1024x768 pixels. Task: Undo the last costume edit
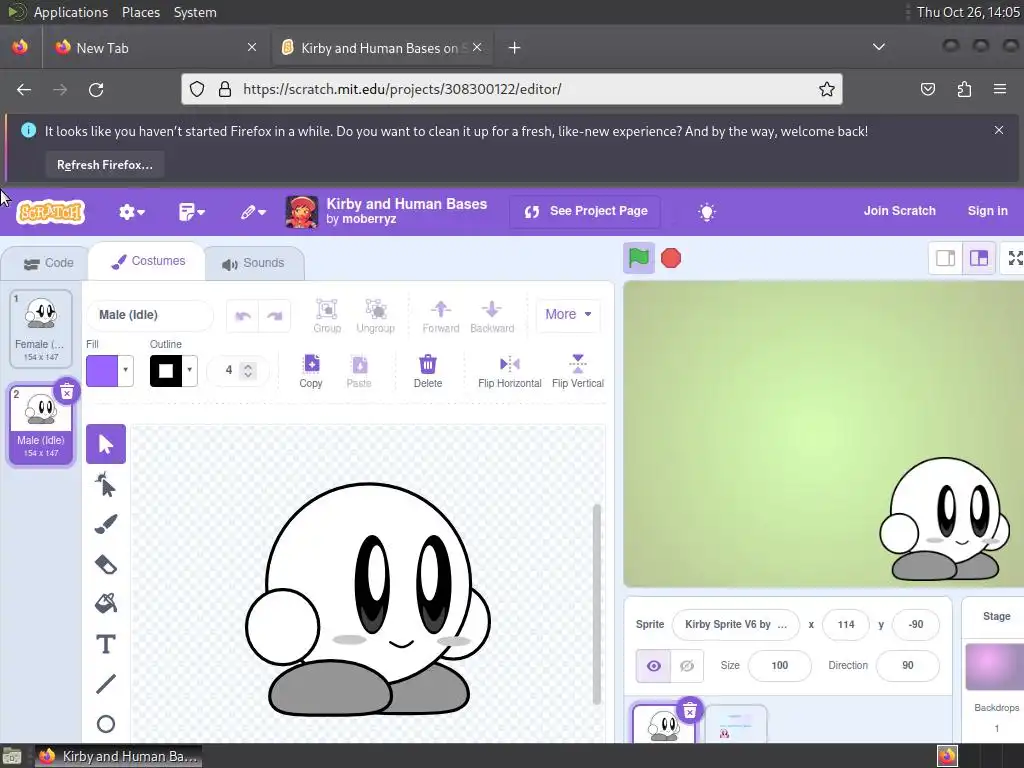[x=243, y=316]
